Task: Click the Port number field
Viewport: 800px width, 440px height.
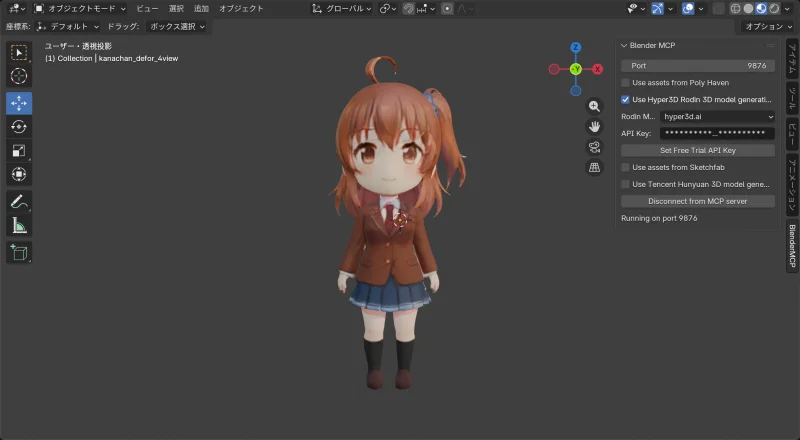Action: point(697,65)
